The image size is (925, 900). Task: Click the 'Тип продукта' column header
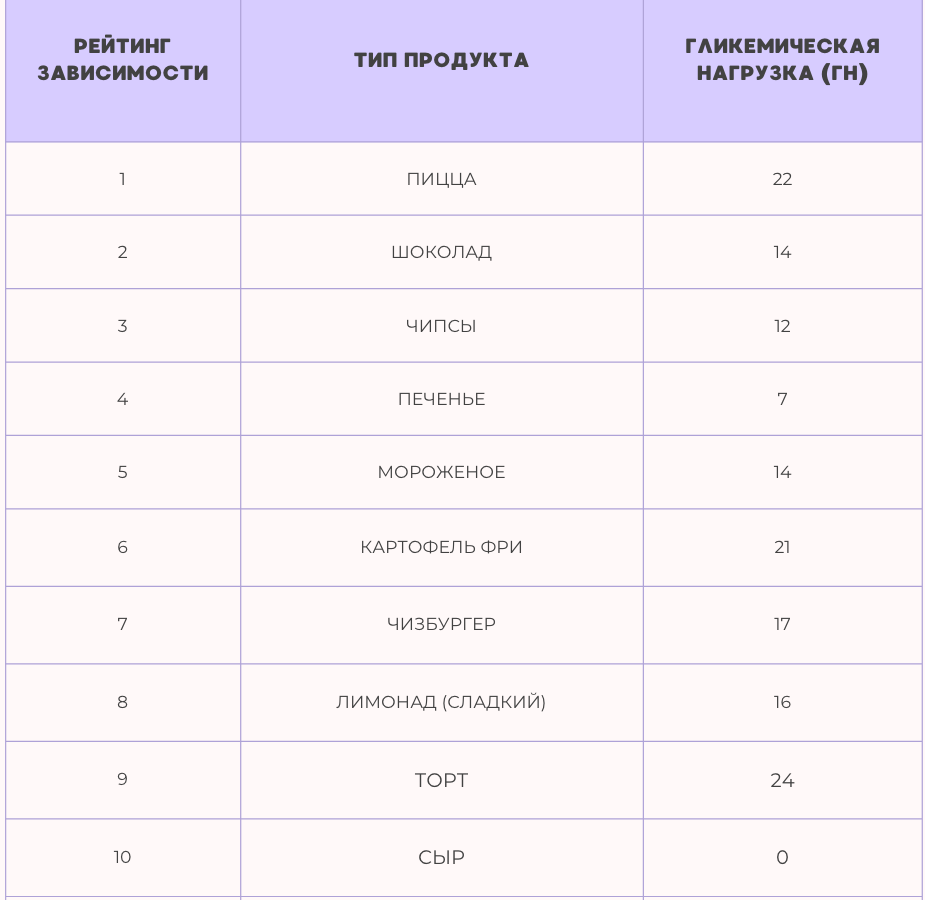click(441, 60)
